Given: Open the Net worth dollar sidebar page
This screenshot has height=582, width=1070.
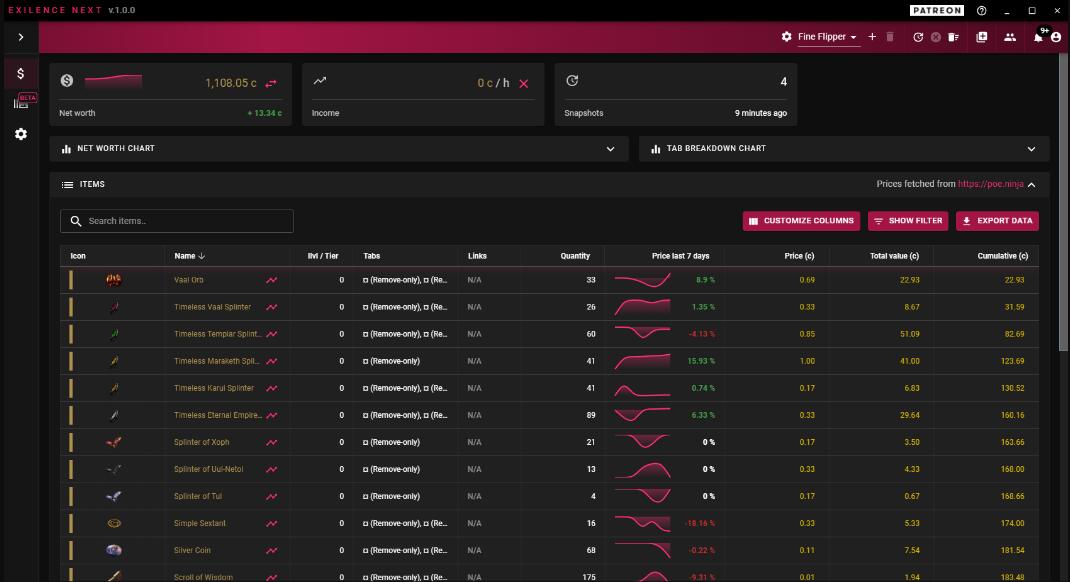Looking at the screenshot, I should (x=20, y=74).
